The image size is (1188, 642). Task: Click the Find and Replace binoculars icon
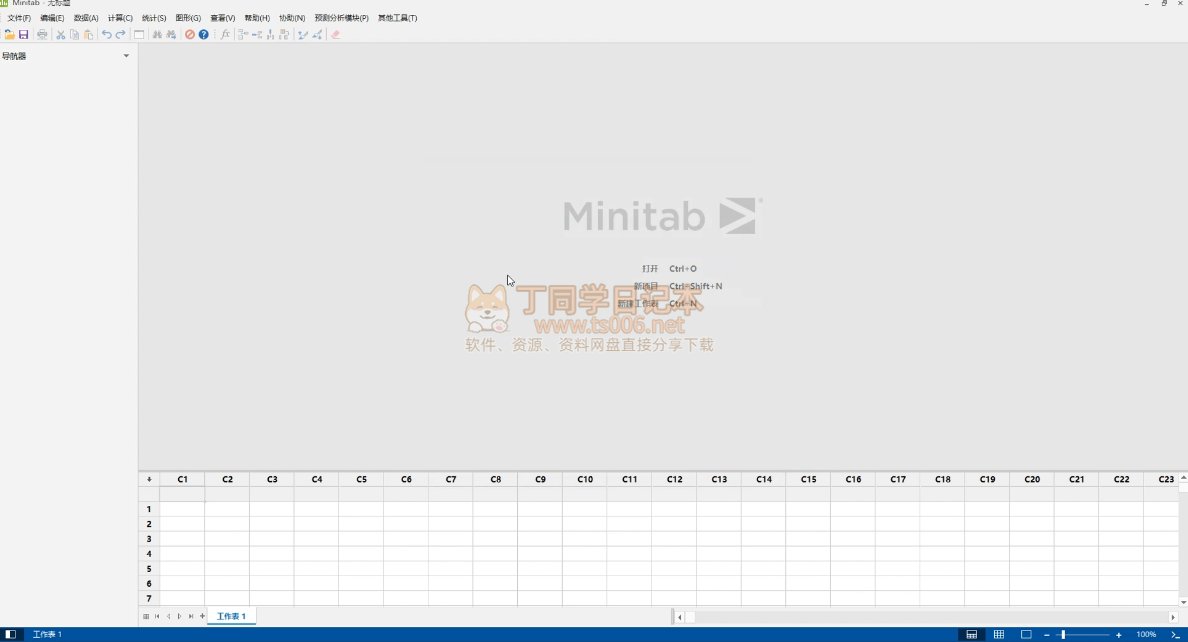pyautogui.click(x=171, y=35)
